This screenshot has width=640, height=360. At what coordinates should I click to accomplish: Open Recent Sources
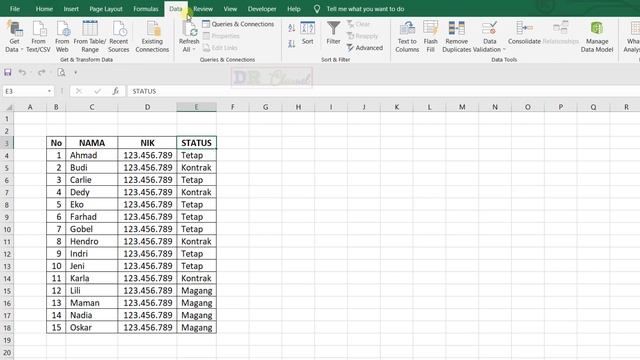point(119,37)
